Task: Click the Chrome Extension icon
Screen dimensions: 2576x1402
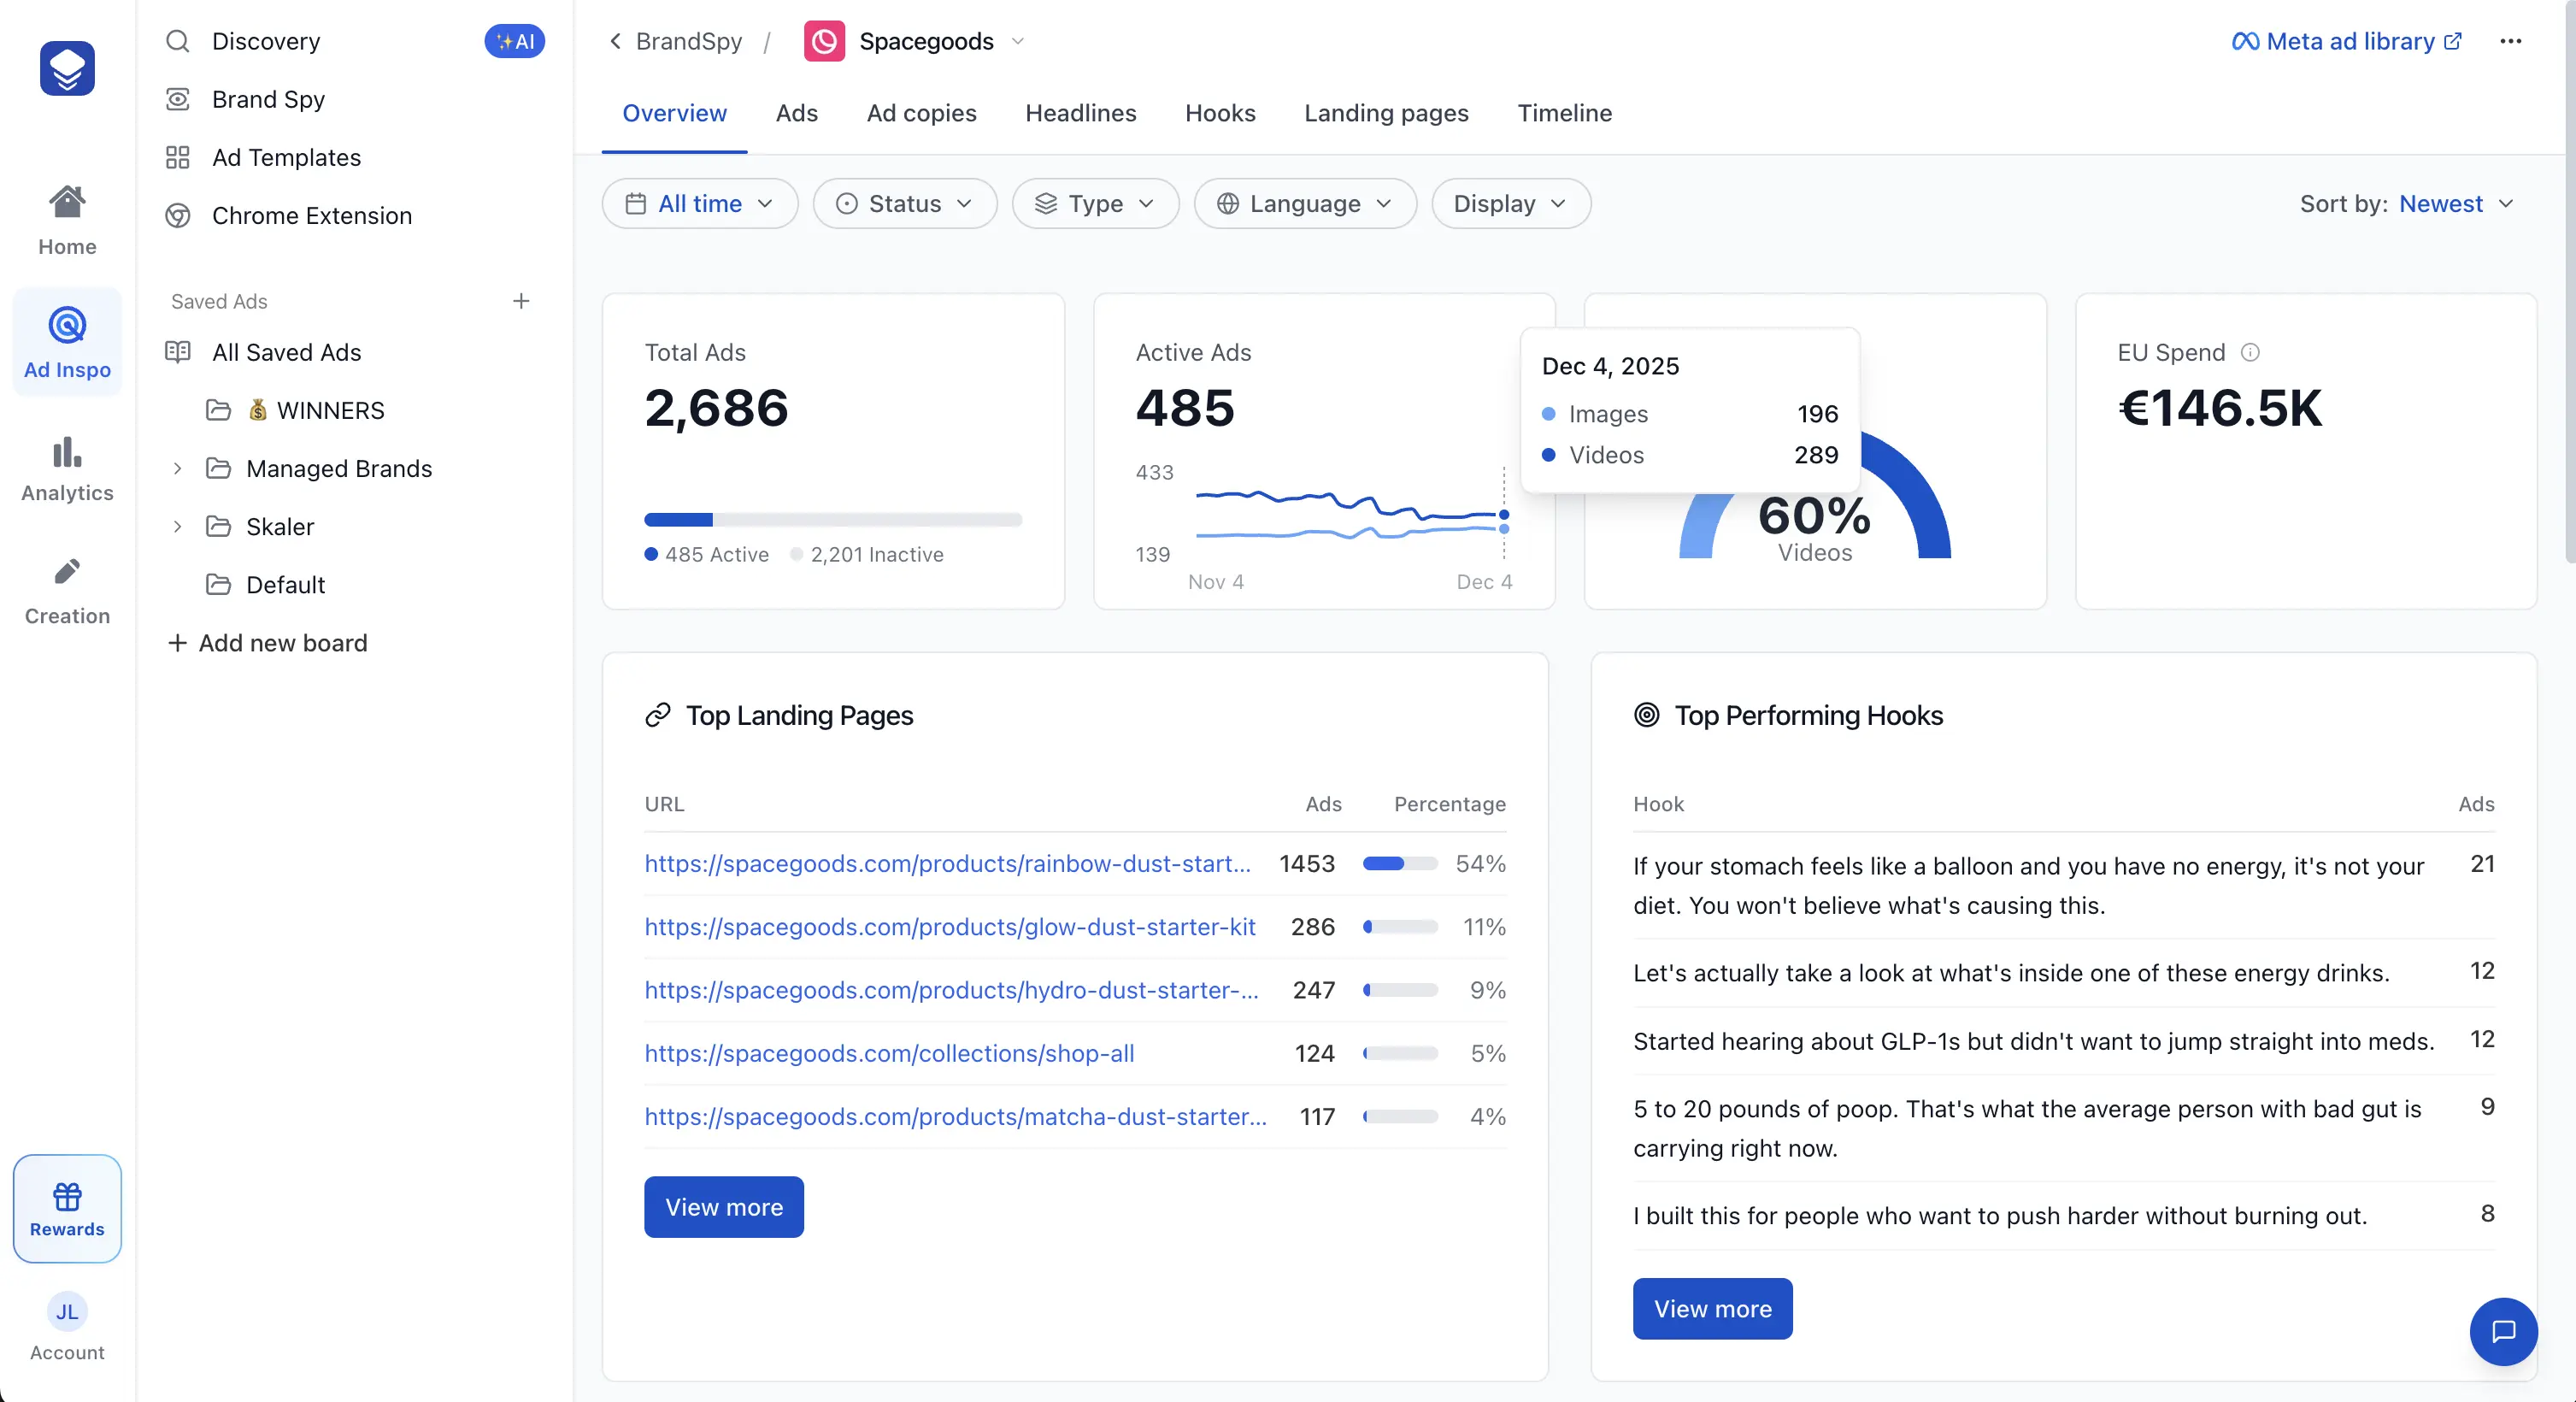Action: point(178,215)
